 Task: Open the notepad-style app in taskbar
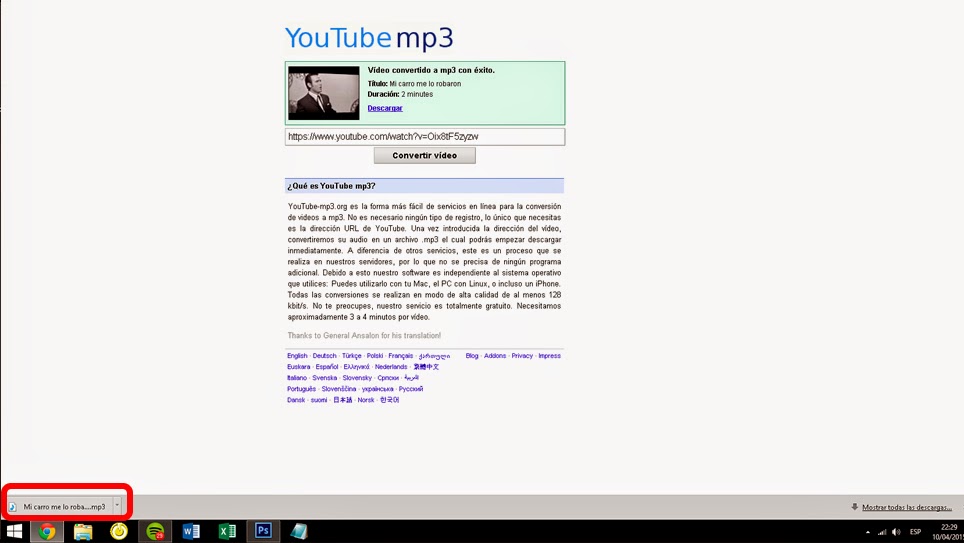click(x=299, y=531)
